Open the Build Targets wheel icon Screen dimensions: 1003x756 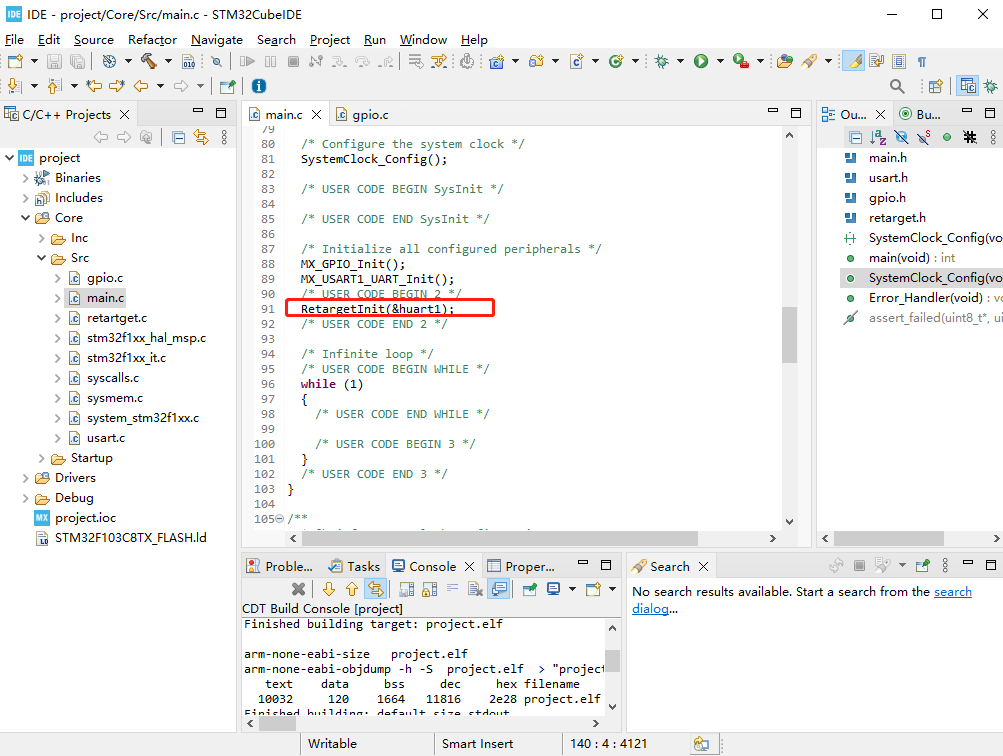pos(109,61)
